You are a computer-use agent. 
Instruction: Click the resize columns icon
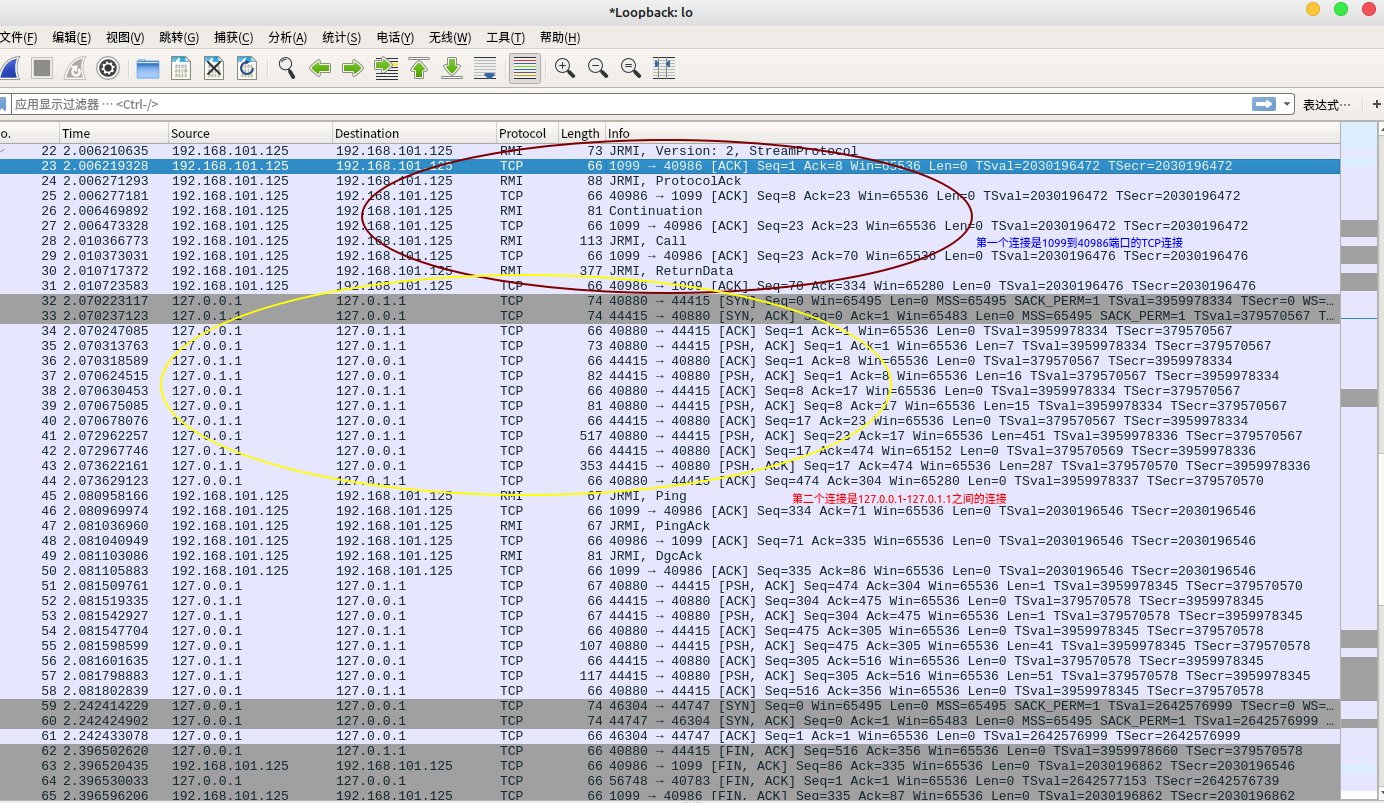point(663,68)
